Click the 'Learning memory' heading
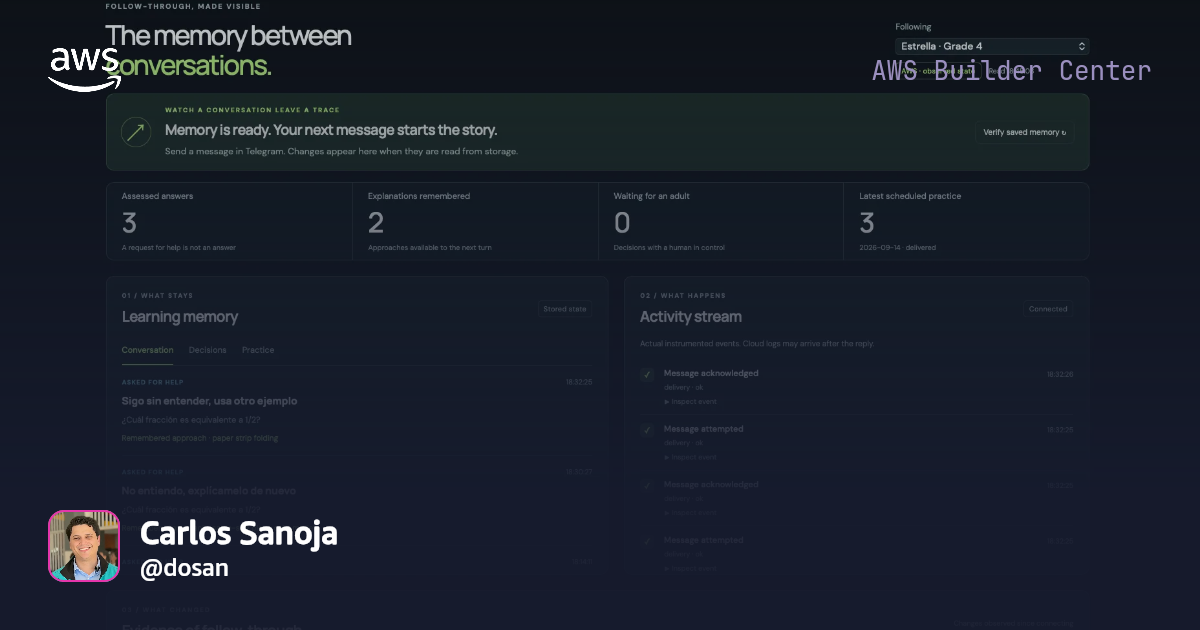 (180, 317)
